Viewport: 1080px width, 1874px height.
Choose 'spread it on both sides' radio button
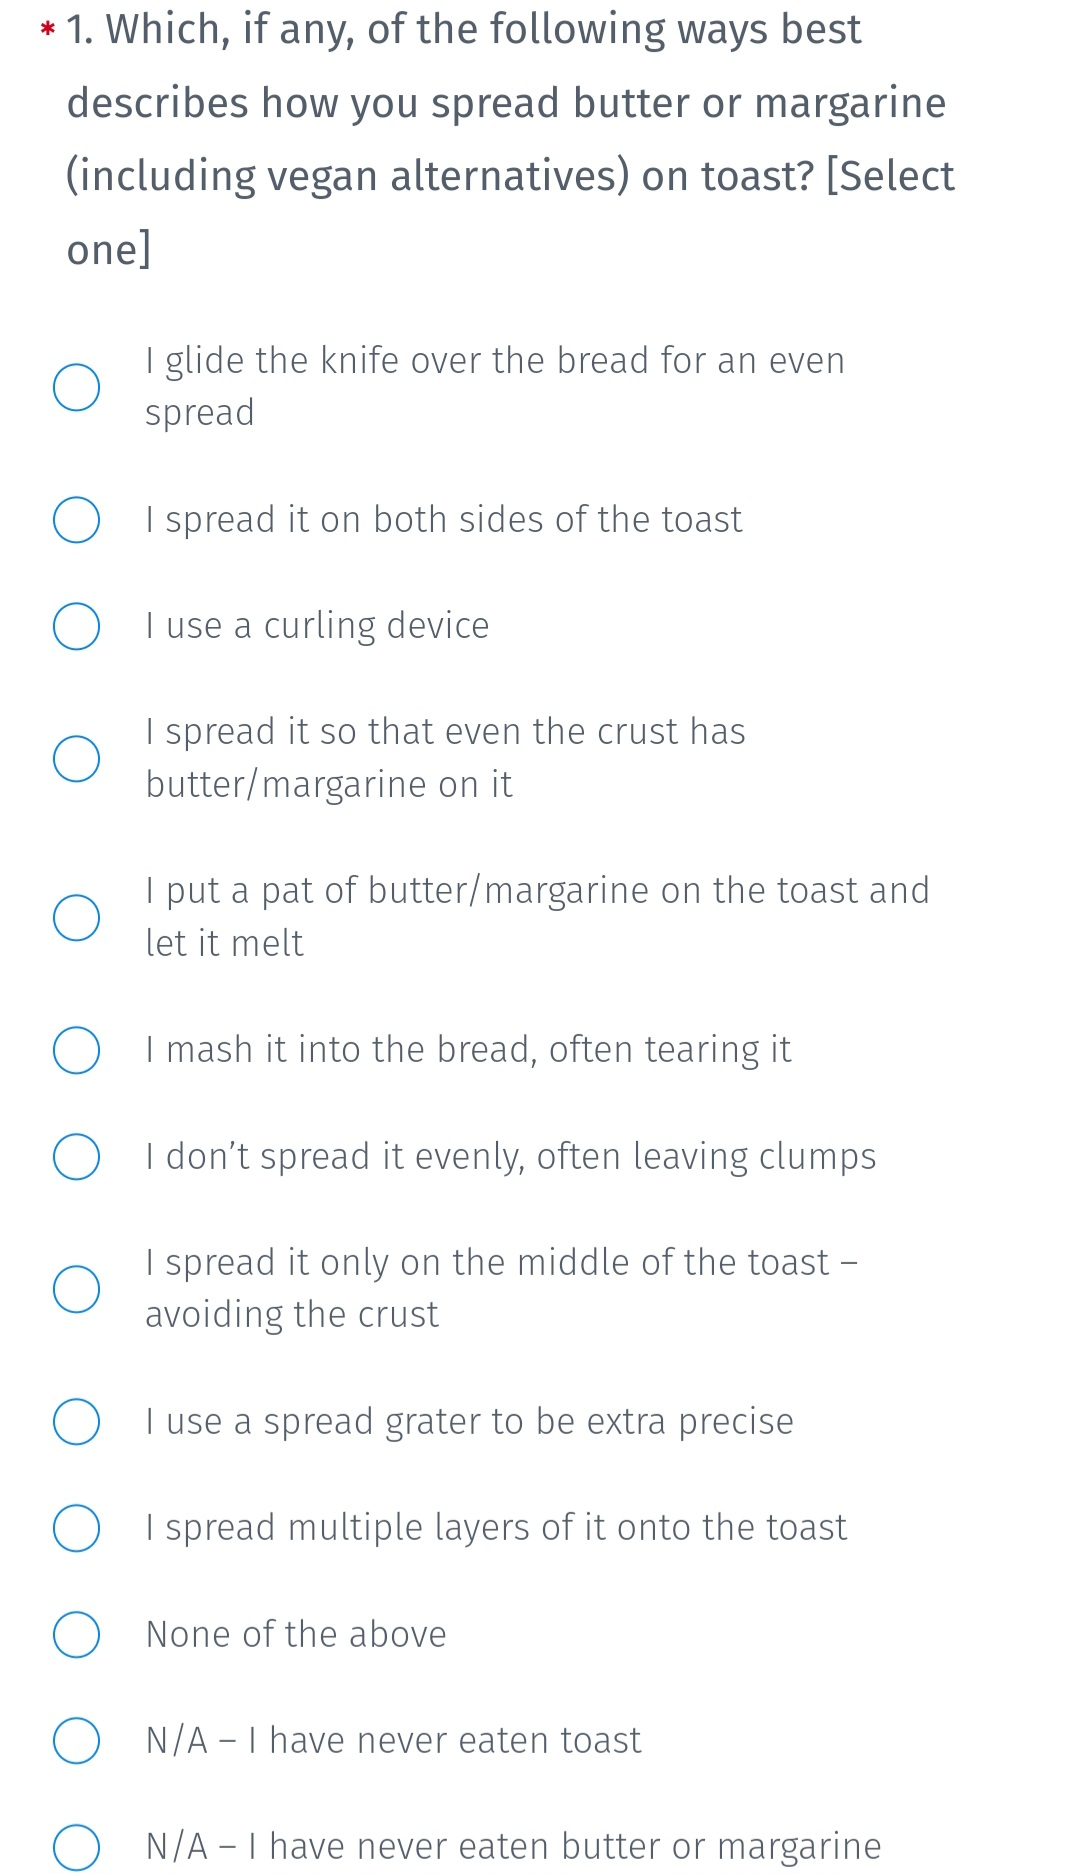click(76, 520)
